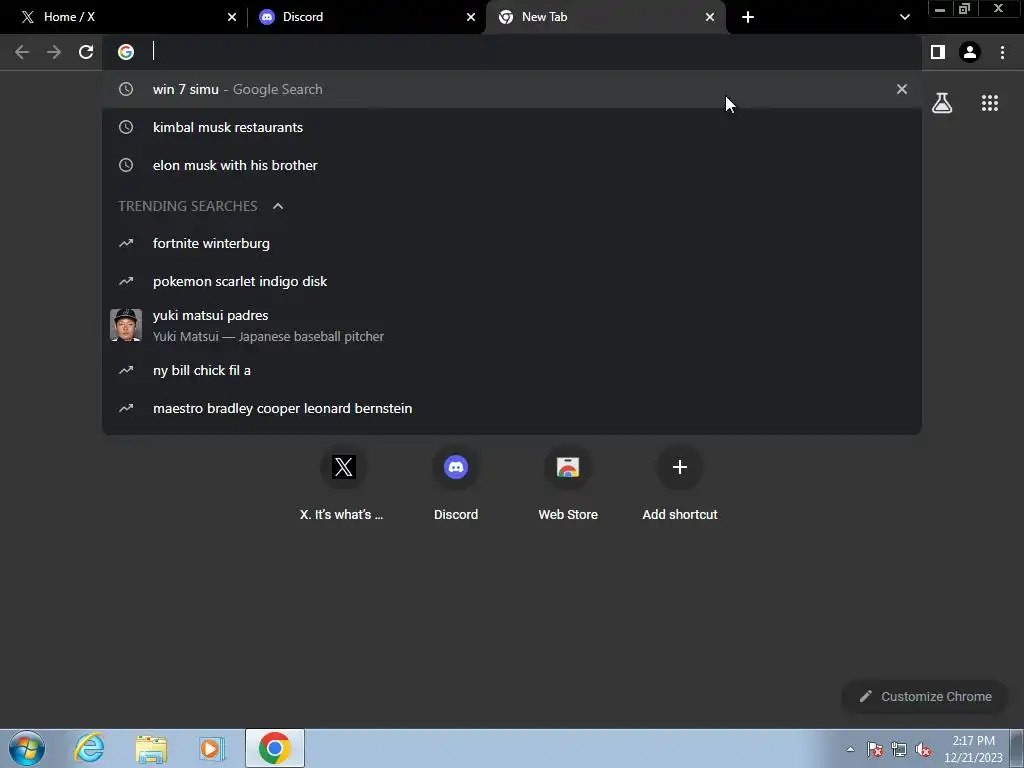Click the clock icon beside 'kimbal musk restaurants'

click(x=126, y=127)
